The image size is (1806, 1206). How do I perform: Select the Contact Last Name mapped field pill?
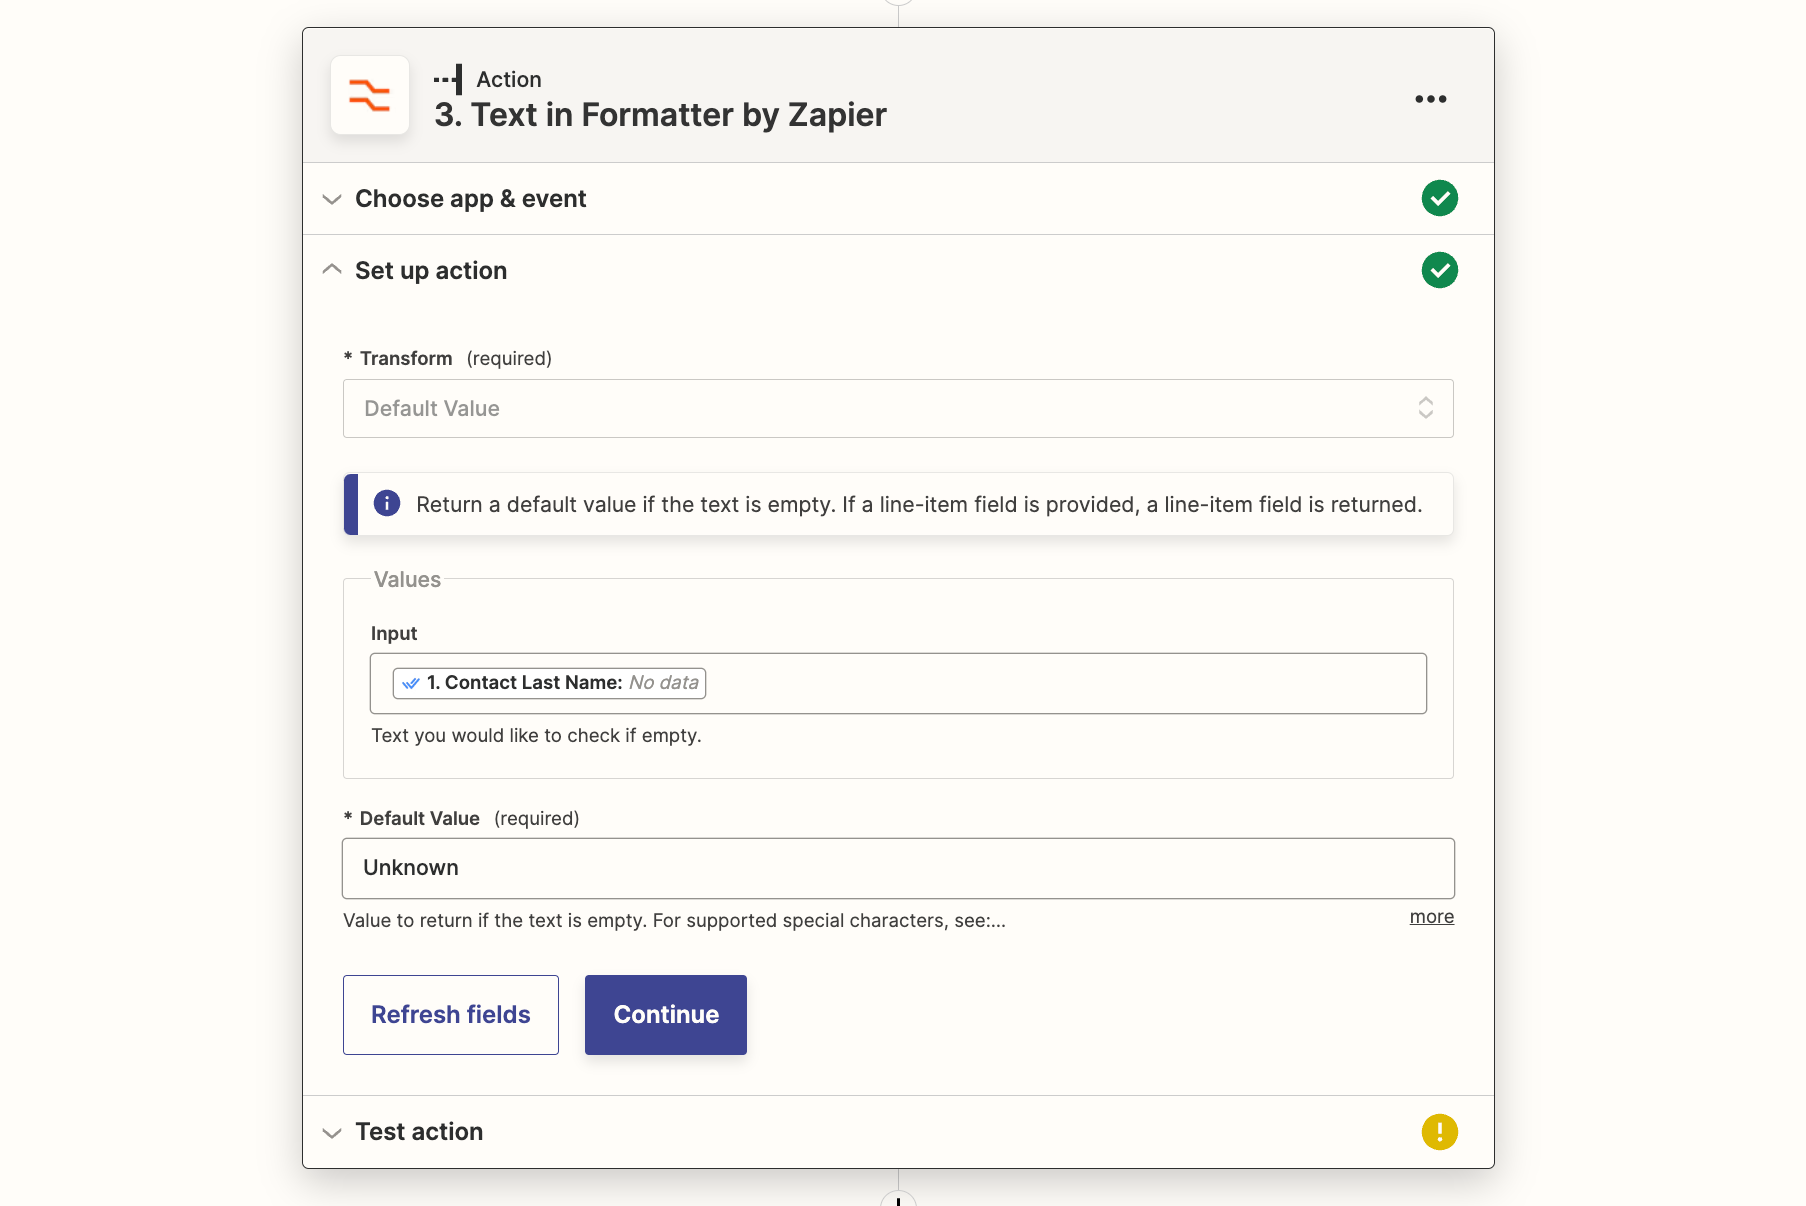(x=548, y=683)
